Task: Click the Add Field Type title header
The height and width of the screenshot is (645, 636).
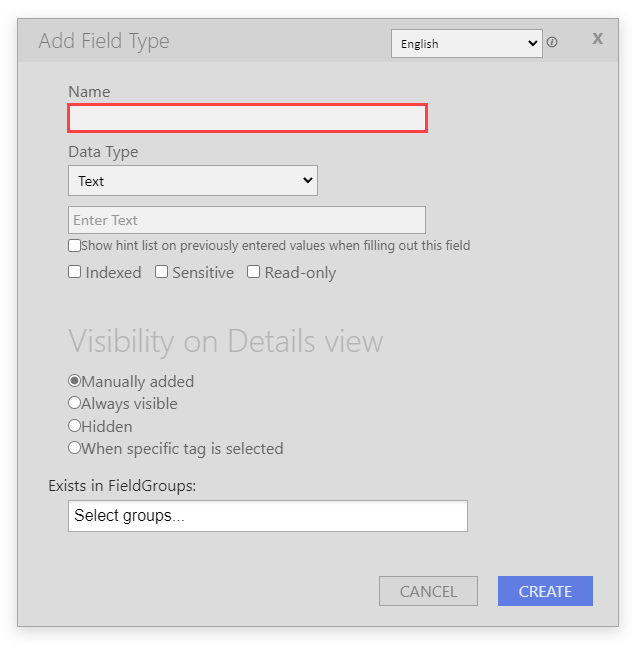Action: tap(104, 41)
